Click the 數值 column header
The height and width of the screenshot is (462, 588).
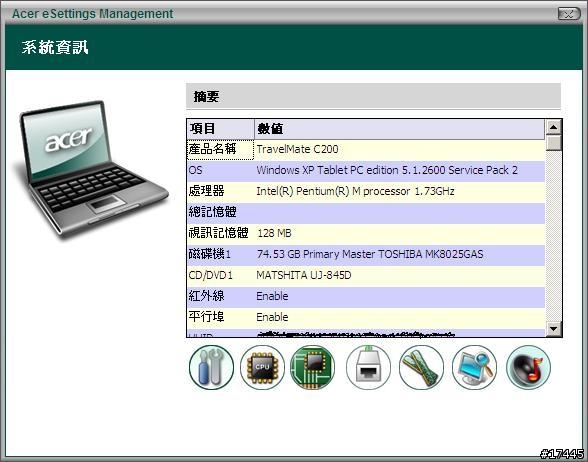coord(399,129)
